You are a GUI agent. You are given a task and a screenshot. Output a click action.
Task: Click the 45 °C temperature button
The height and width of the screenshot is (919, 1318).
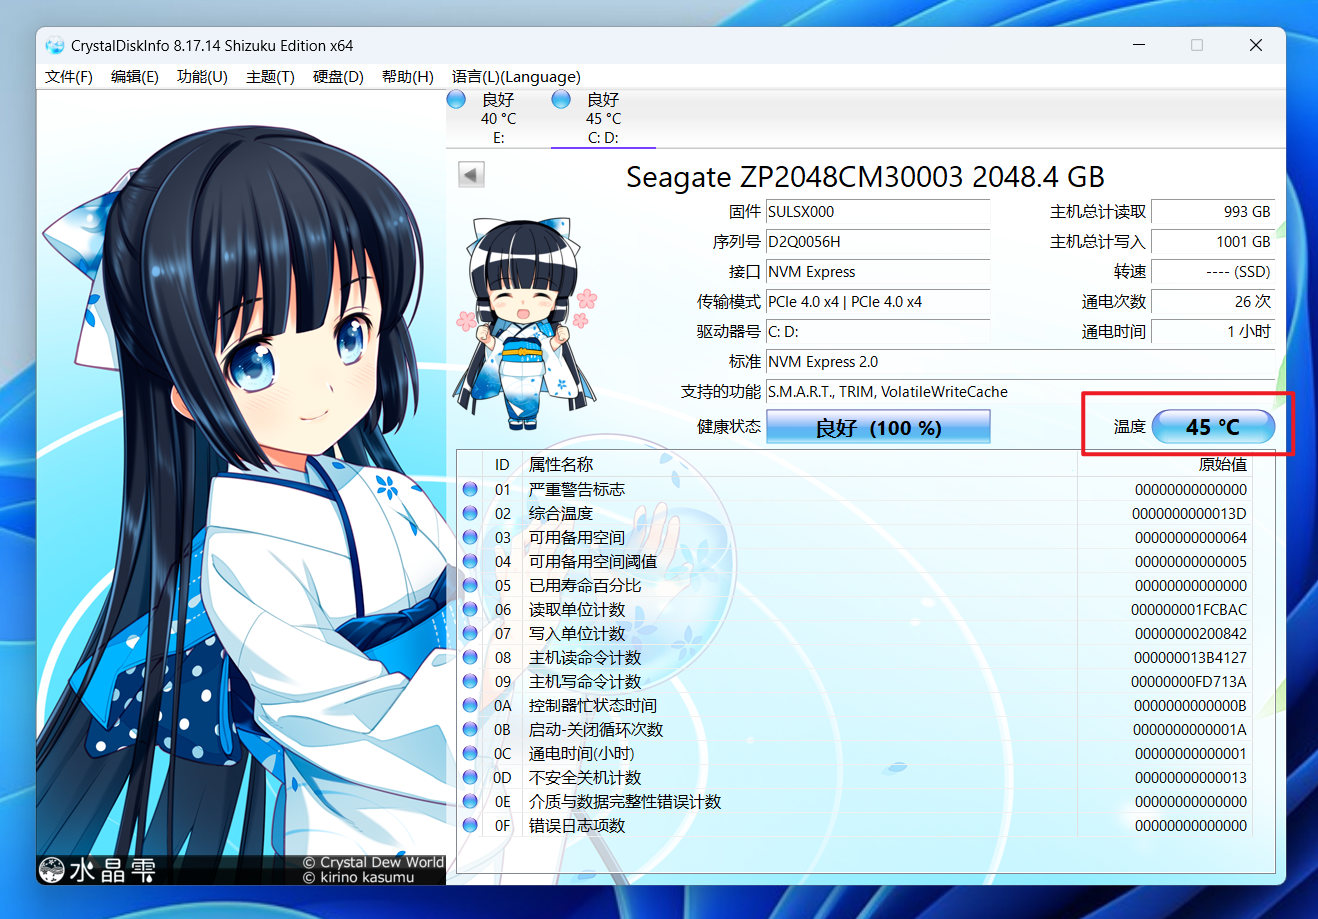click(1213, 427)
